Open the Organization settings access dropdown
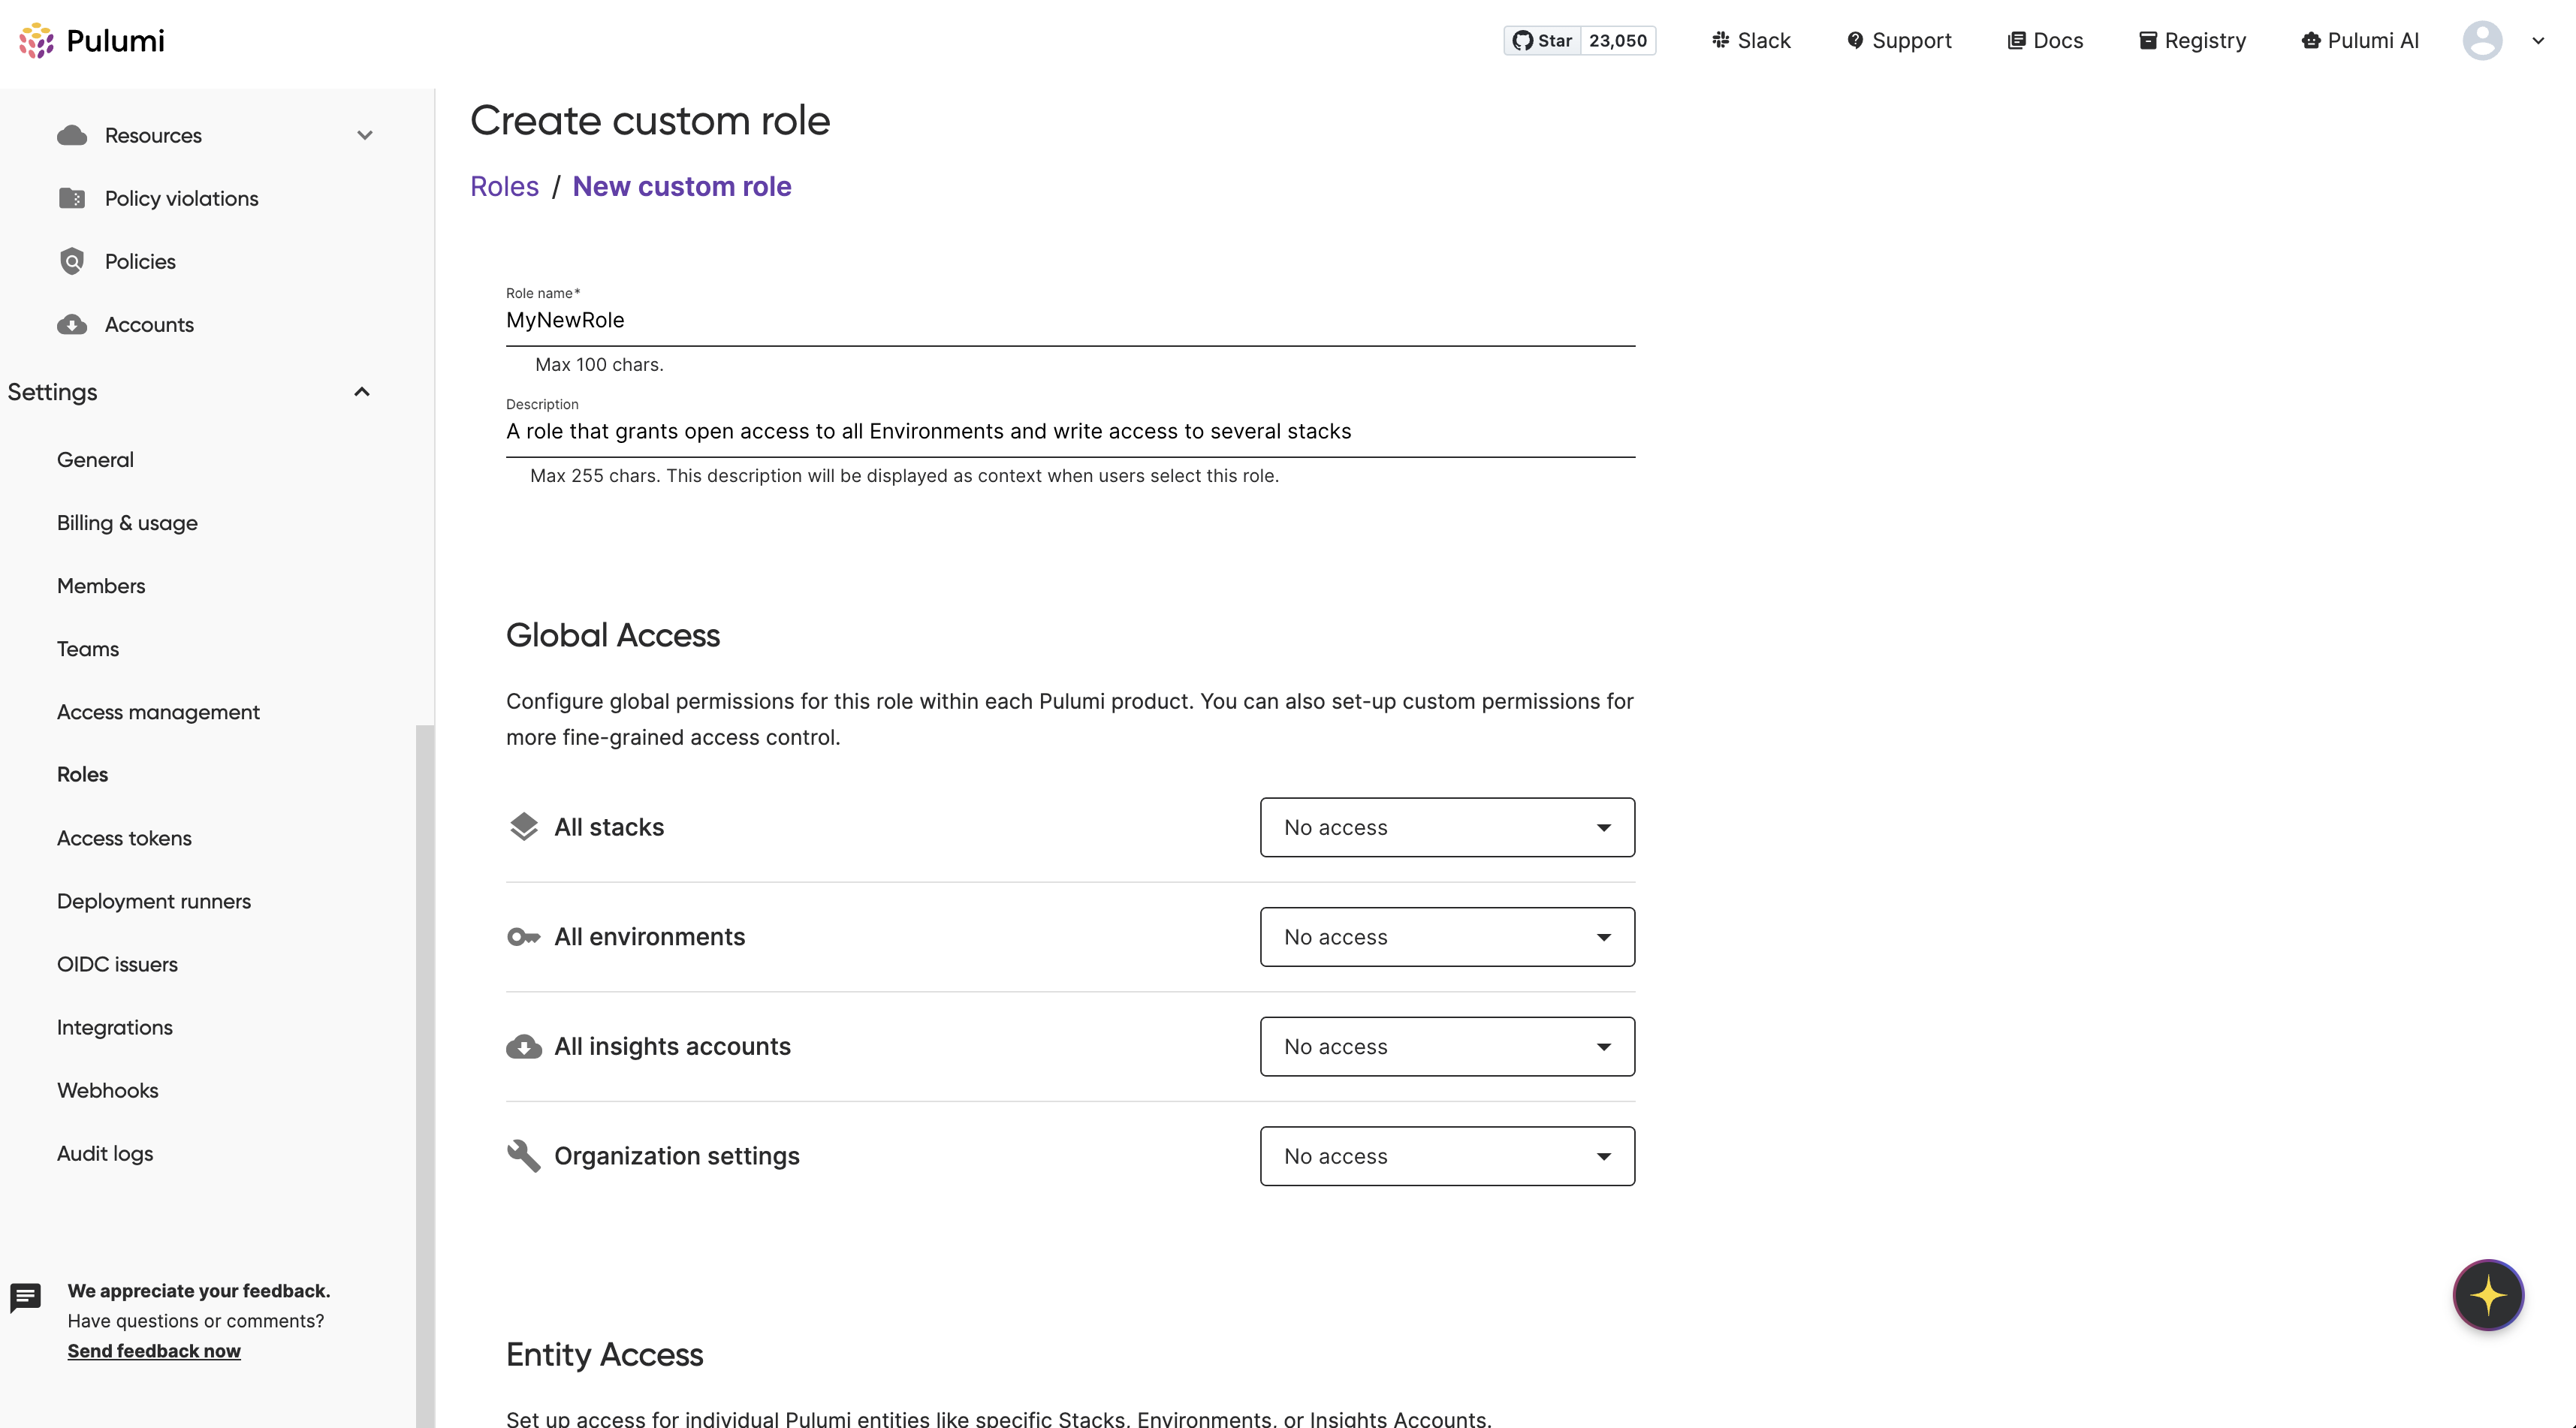This screenshot has height=1428, width=2576. pyautogui.click(x=1446, y=1156)
